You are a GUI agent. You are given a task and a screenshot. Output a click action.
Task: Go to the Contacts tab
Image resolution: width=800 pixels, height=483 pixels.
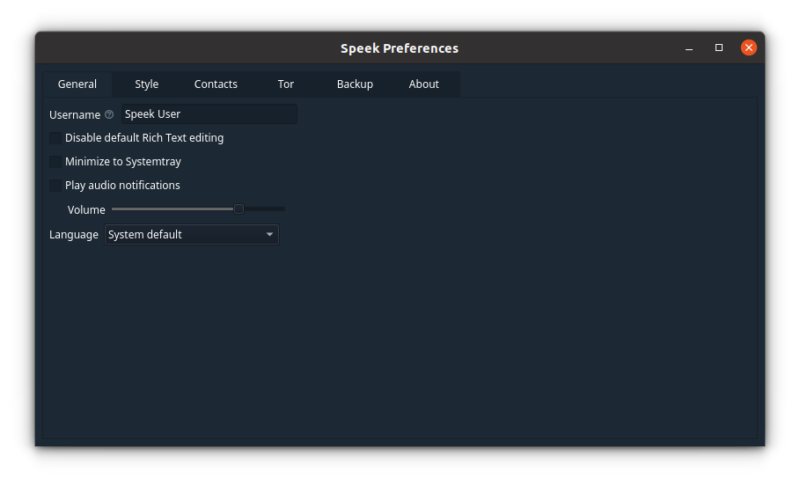215,84
